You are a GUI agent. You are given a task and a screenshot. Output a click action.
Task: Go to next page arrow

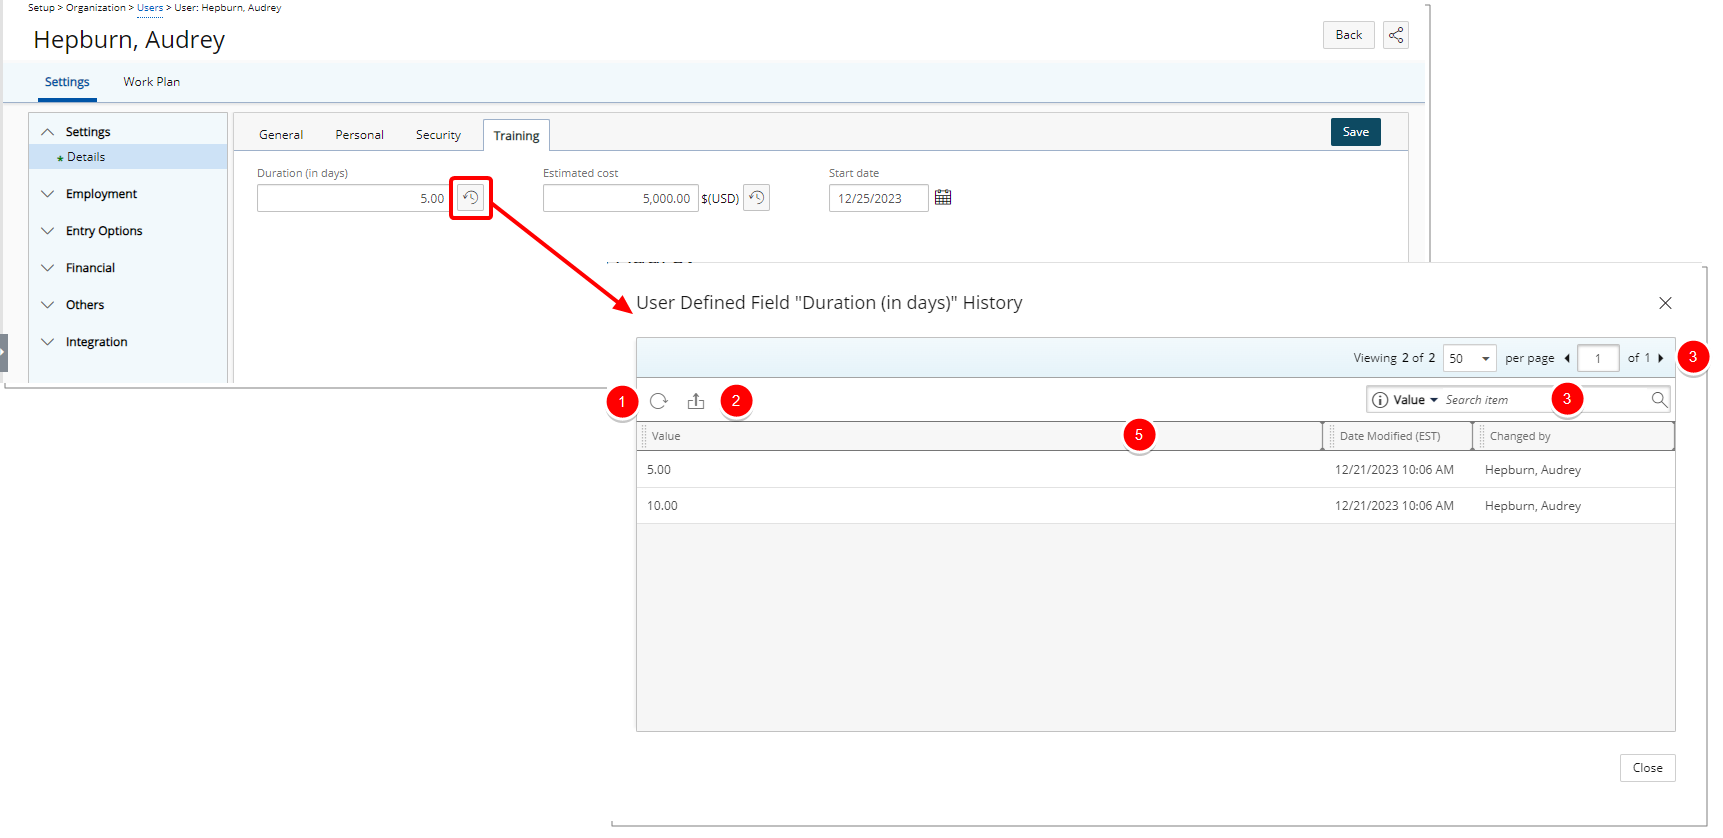pyautogui.click(x=1661, y=358)
